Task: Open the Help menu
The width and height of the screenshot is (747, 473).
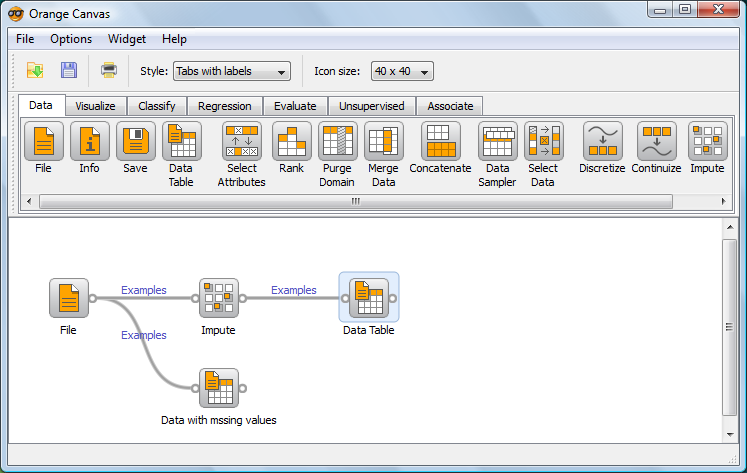Action: click(174, 39)
